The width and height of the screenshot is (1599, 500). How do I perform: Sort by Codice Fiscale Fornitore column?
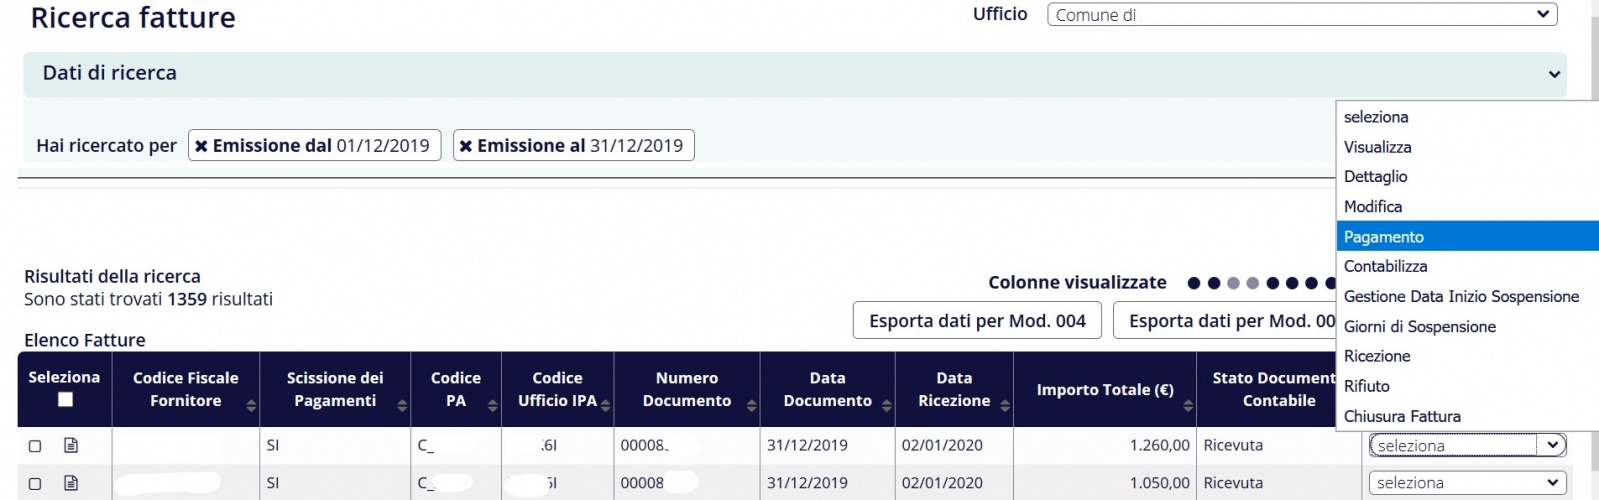coord(251,405)
